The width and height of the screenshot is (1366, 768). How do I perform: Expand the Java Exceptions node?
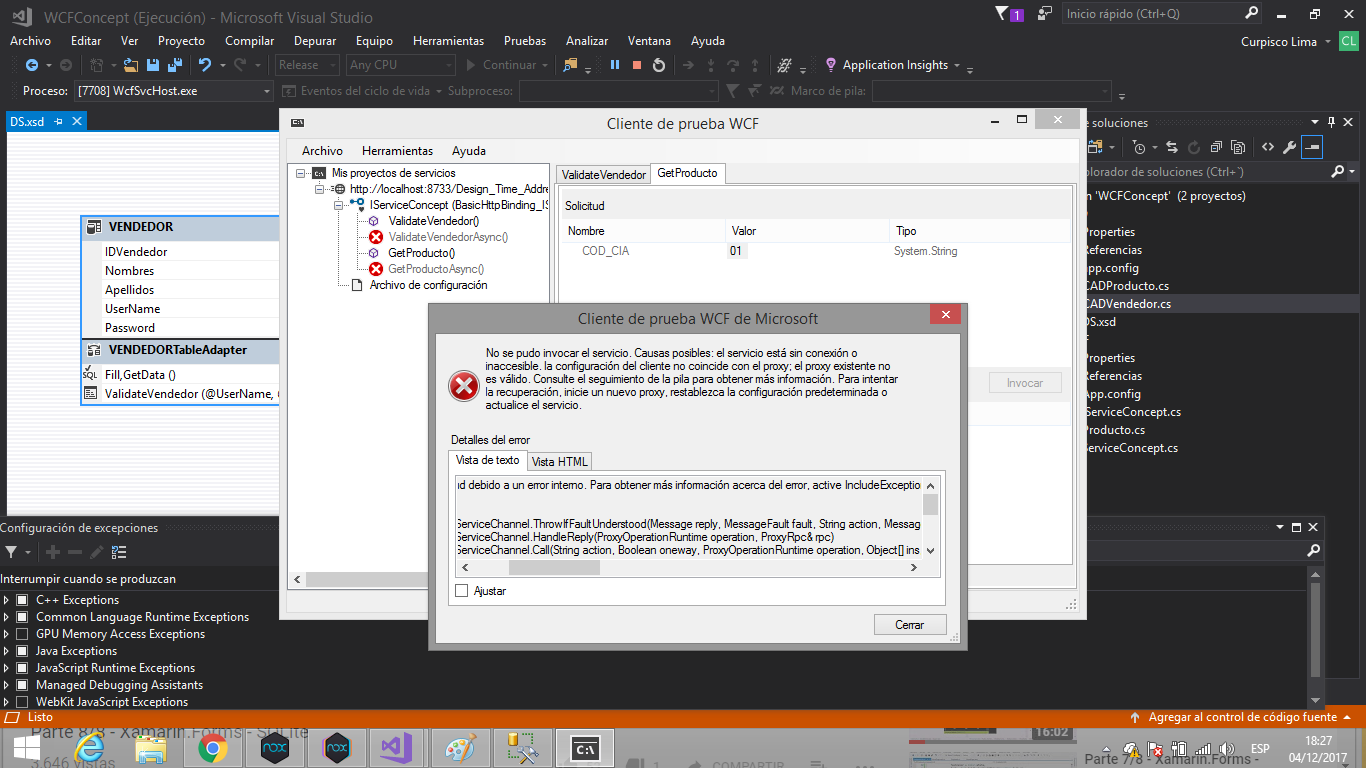(7, 651)
